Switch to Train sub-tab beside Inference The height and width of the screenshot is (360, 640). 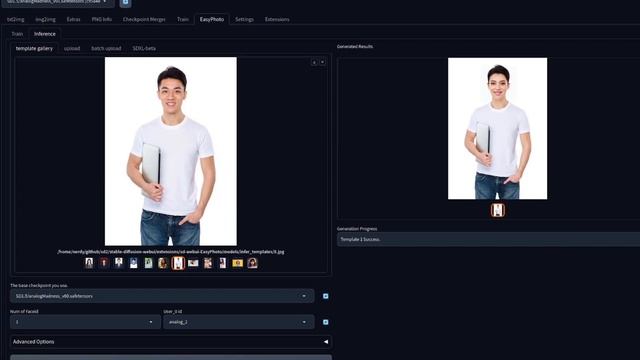coord(17,34)
